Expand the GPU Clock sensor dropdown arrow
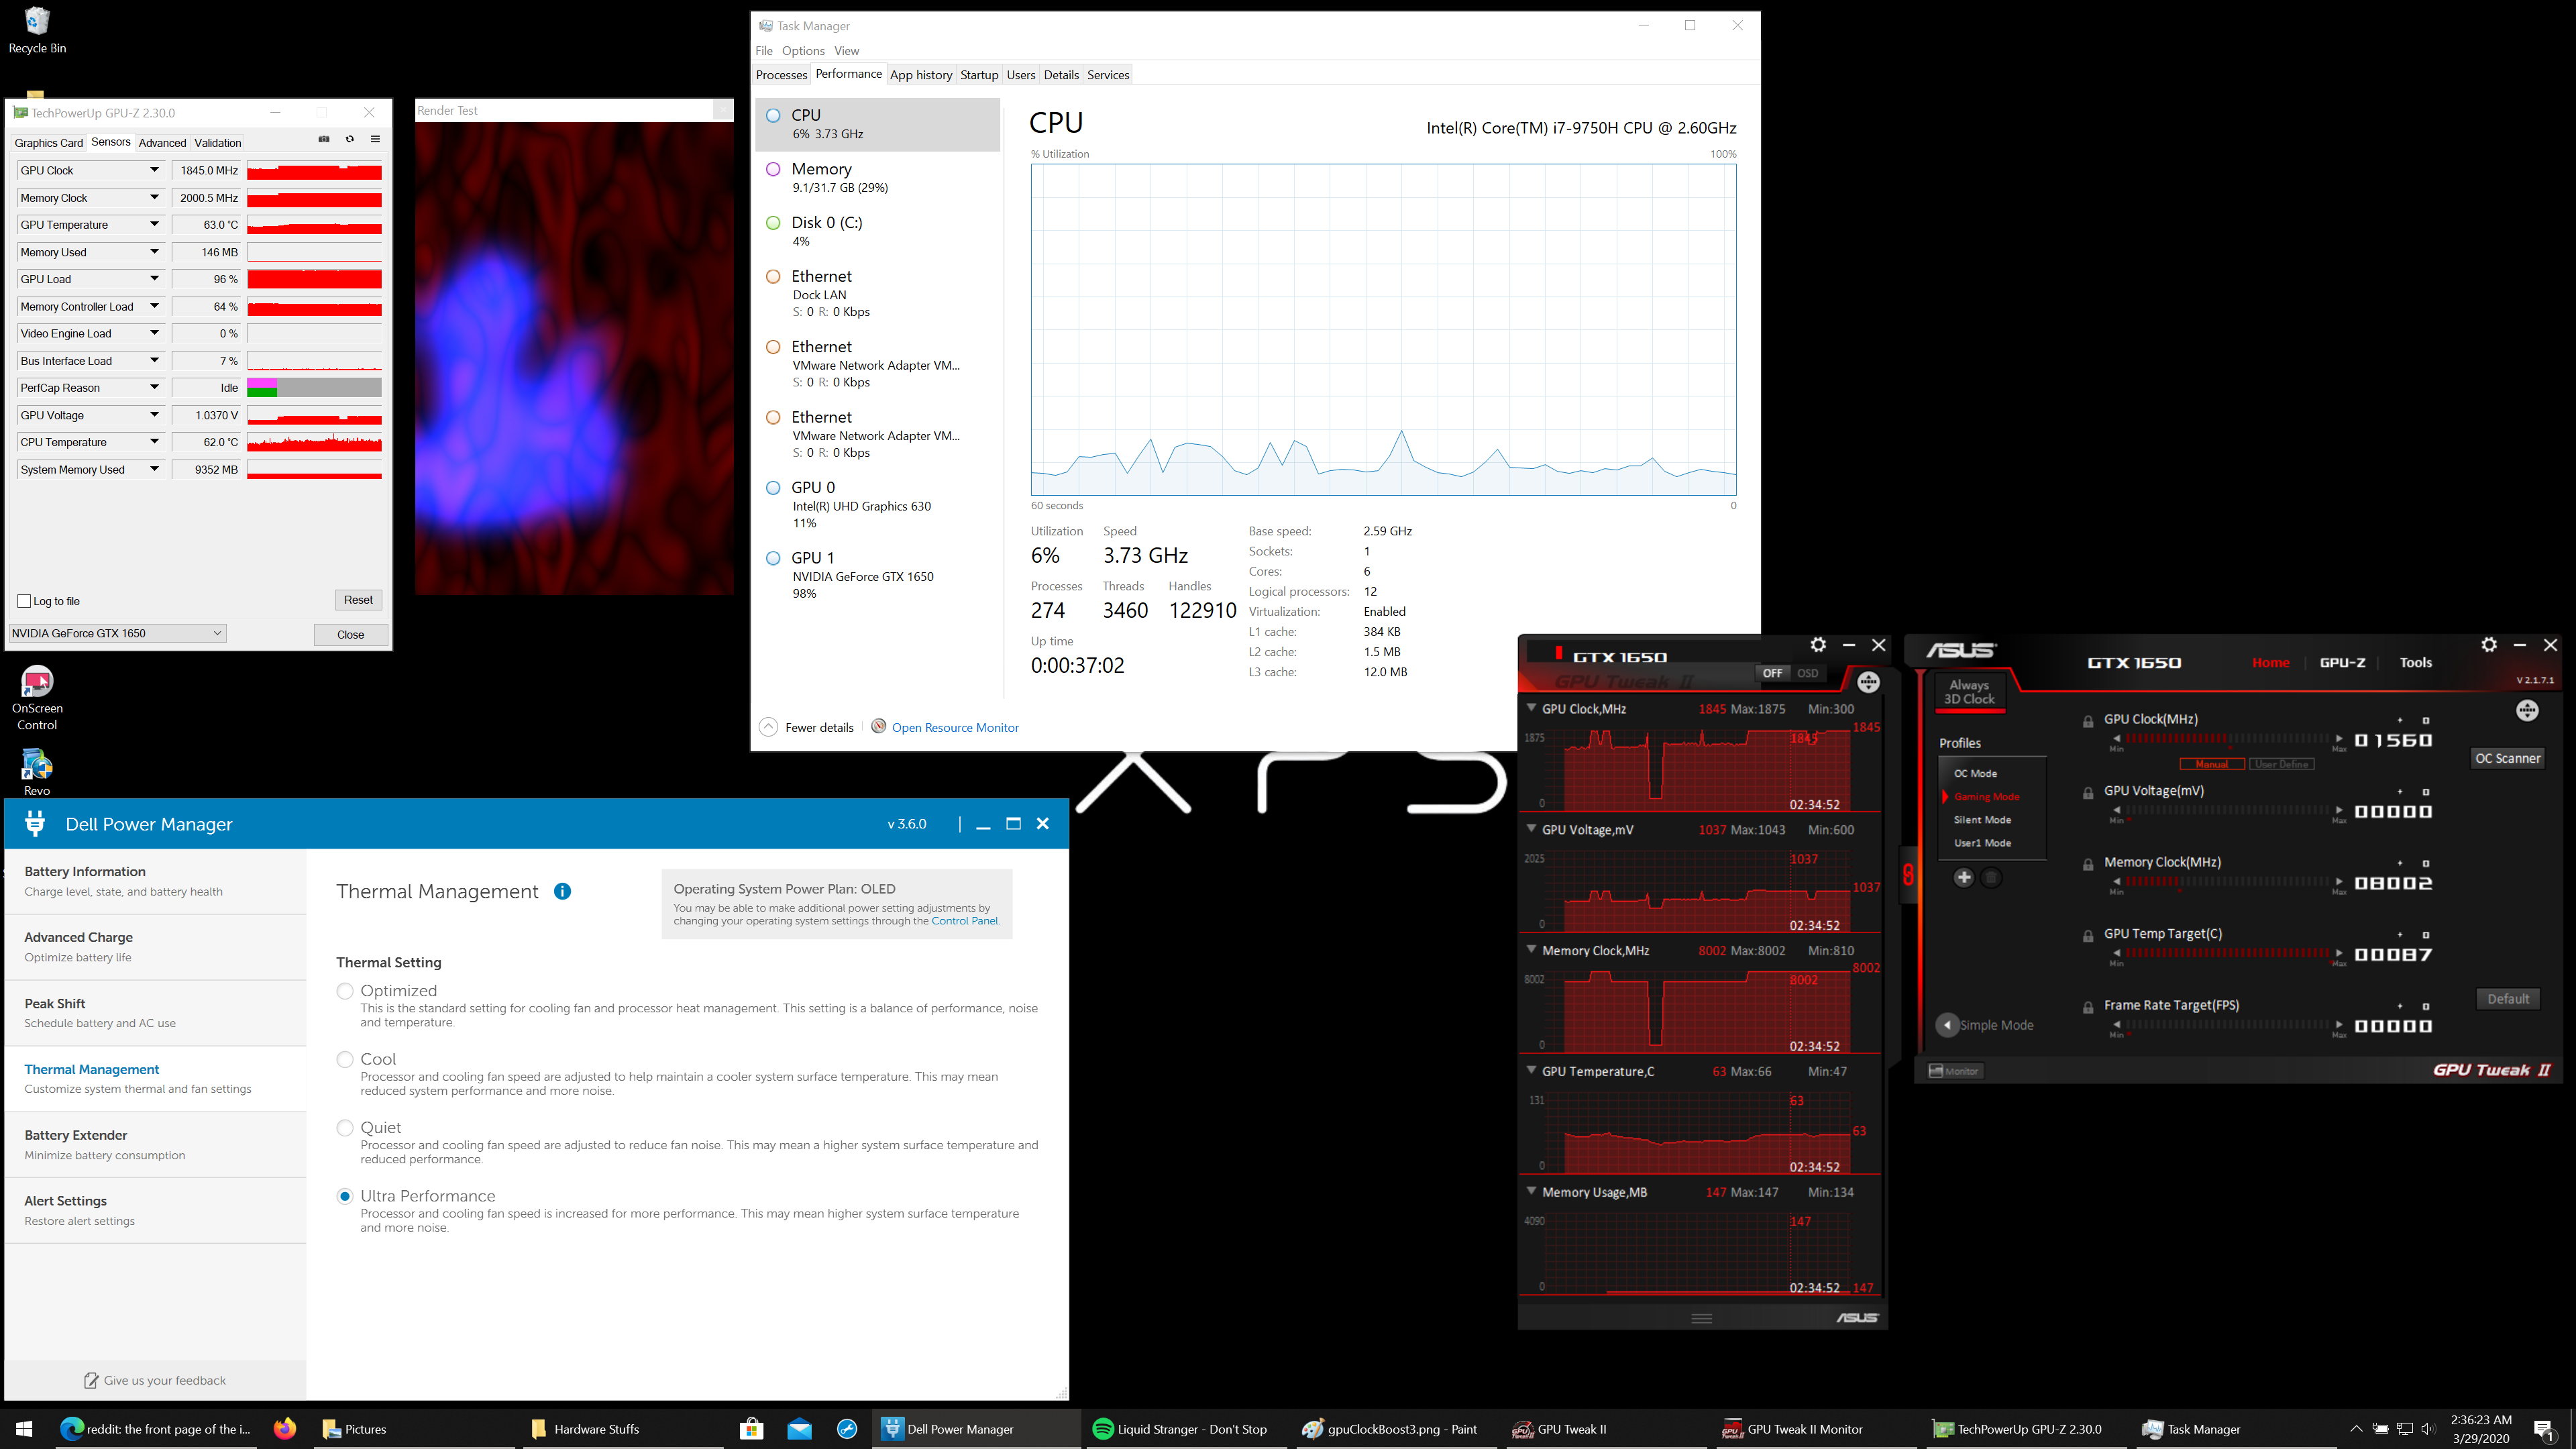 pyautogui.click(x=155, y=170)
